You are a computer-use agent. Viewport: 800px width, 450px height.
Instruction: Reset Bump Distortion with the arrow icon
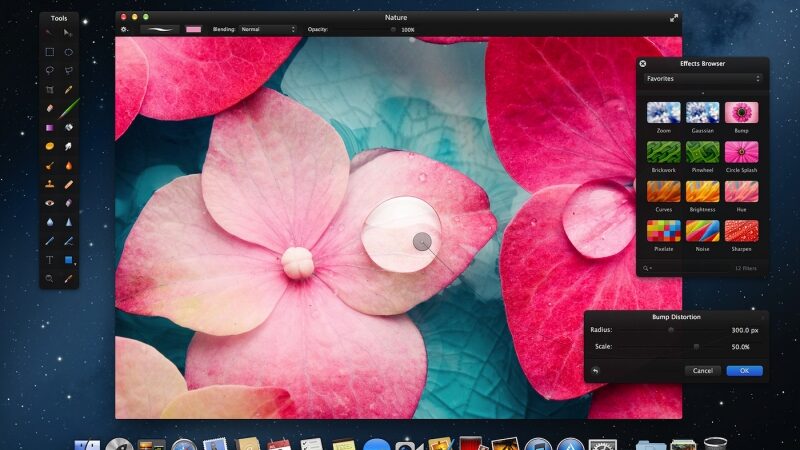[595, 371]
